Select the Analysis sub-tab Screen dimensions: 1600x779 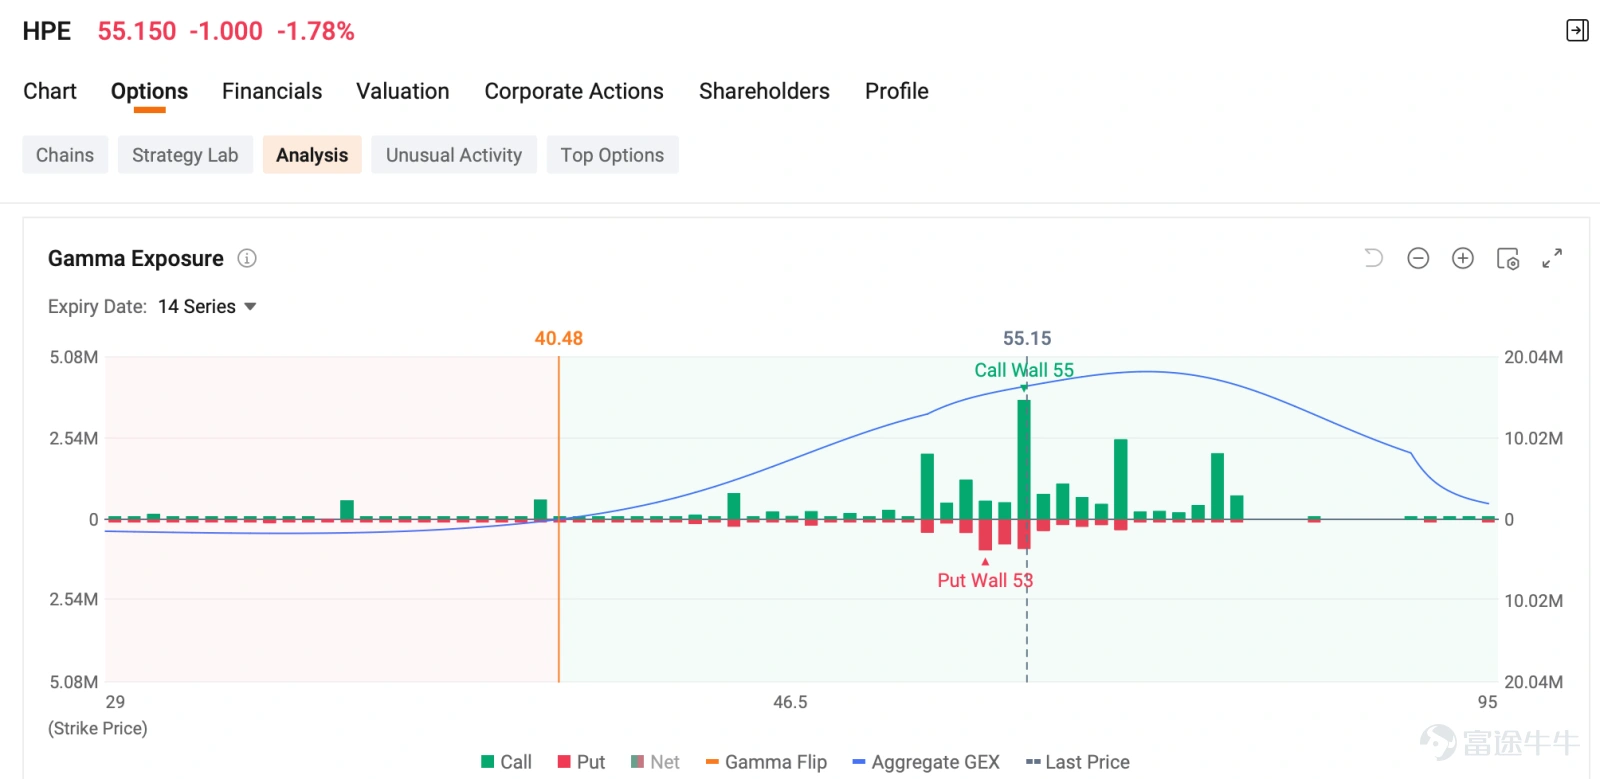click(x=312, y=155)
